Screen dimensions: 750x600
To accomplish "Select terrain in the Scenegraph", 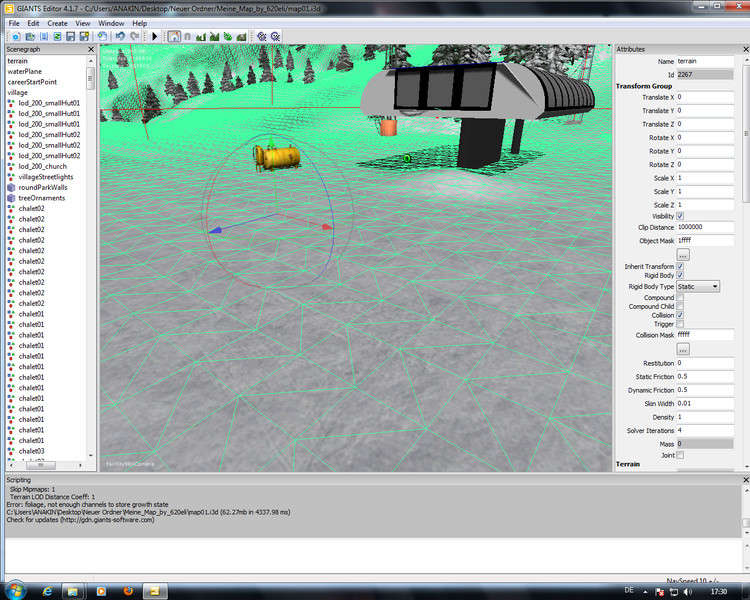I will point(18,61).
